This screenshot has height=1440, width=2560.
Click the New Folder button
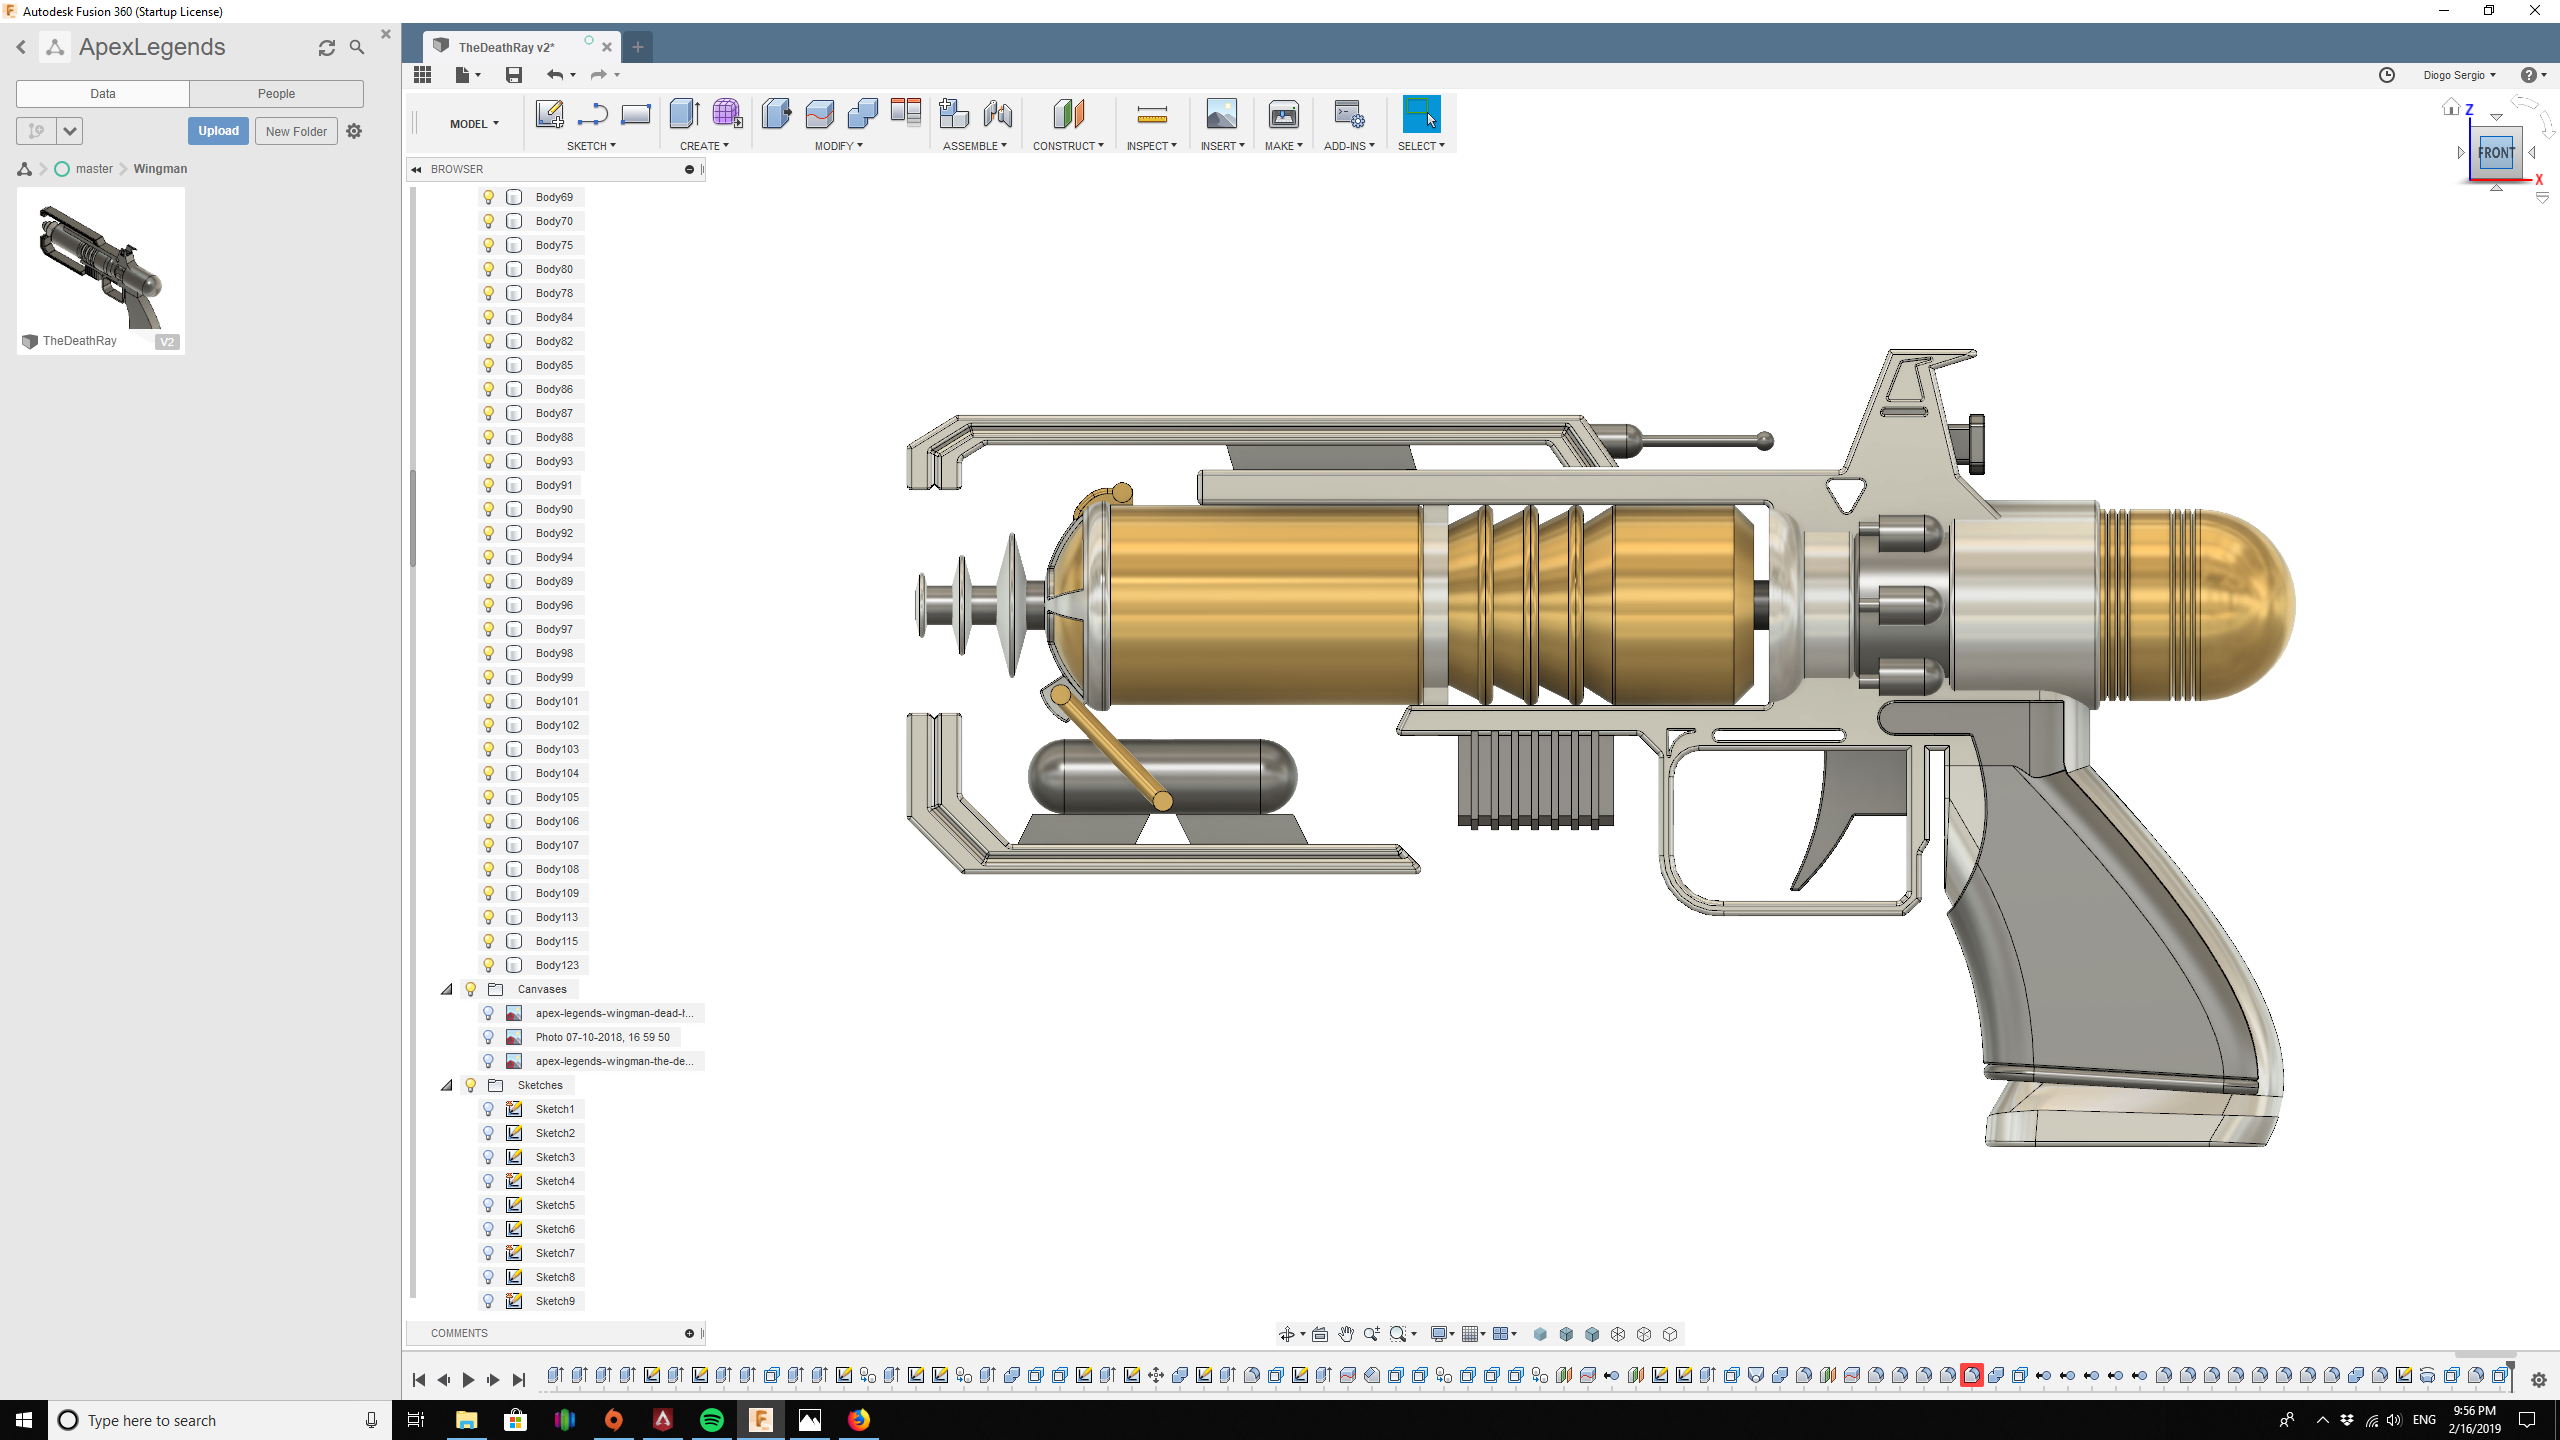coord(296,131)
